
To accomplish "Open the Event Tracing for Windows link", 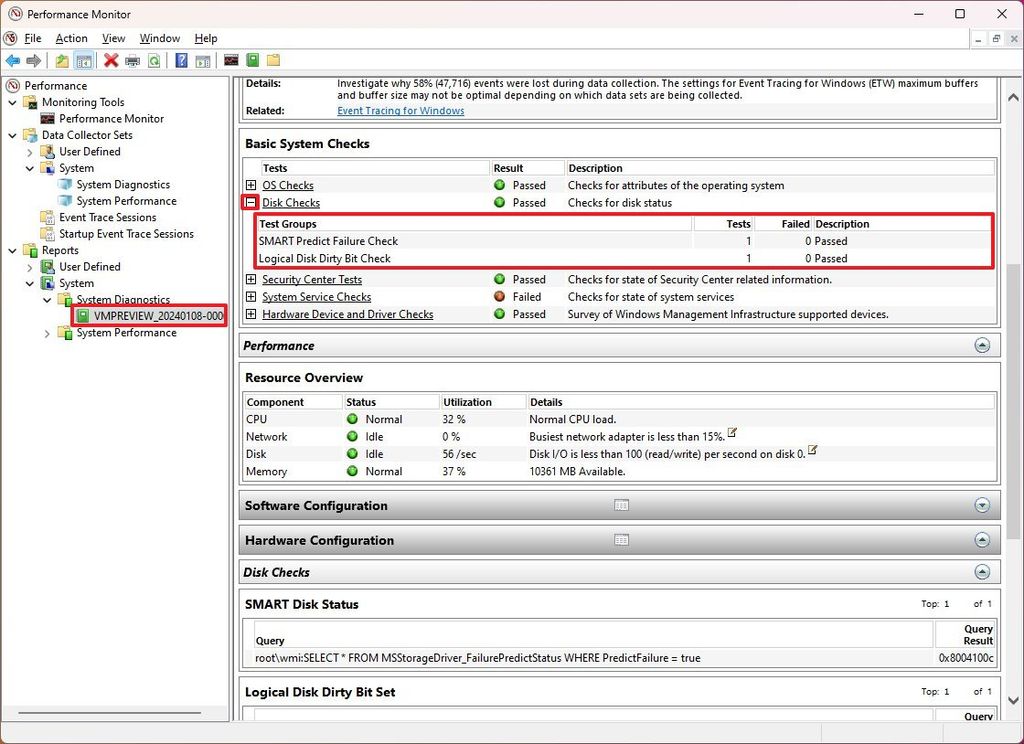I will click(400, 111).
